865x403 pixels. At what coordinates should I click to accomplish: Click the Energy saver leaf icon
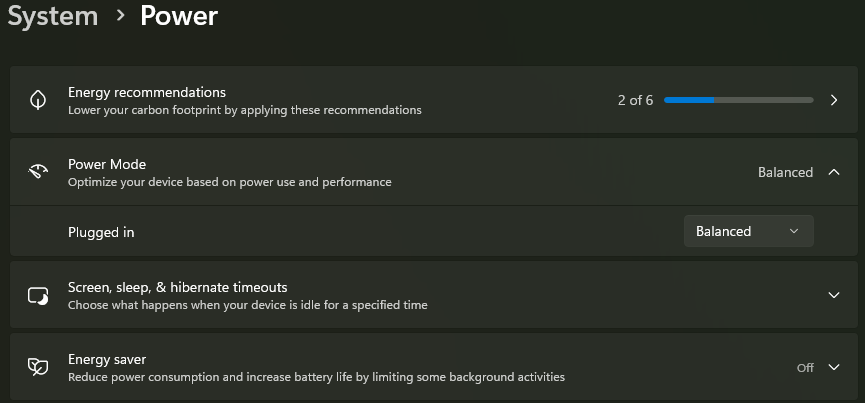tap(38, 367)
